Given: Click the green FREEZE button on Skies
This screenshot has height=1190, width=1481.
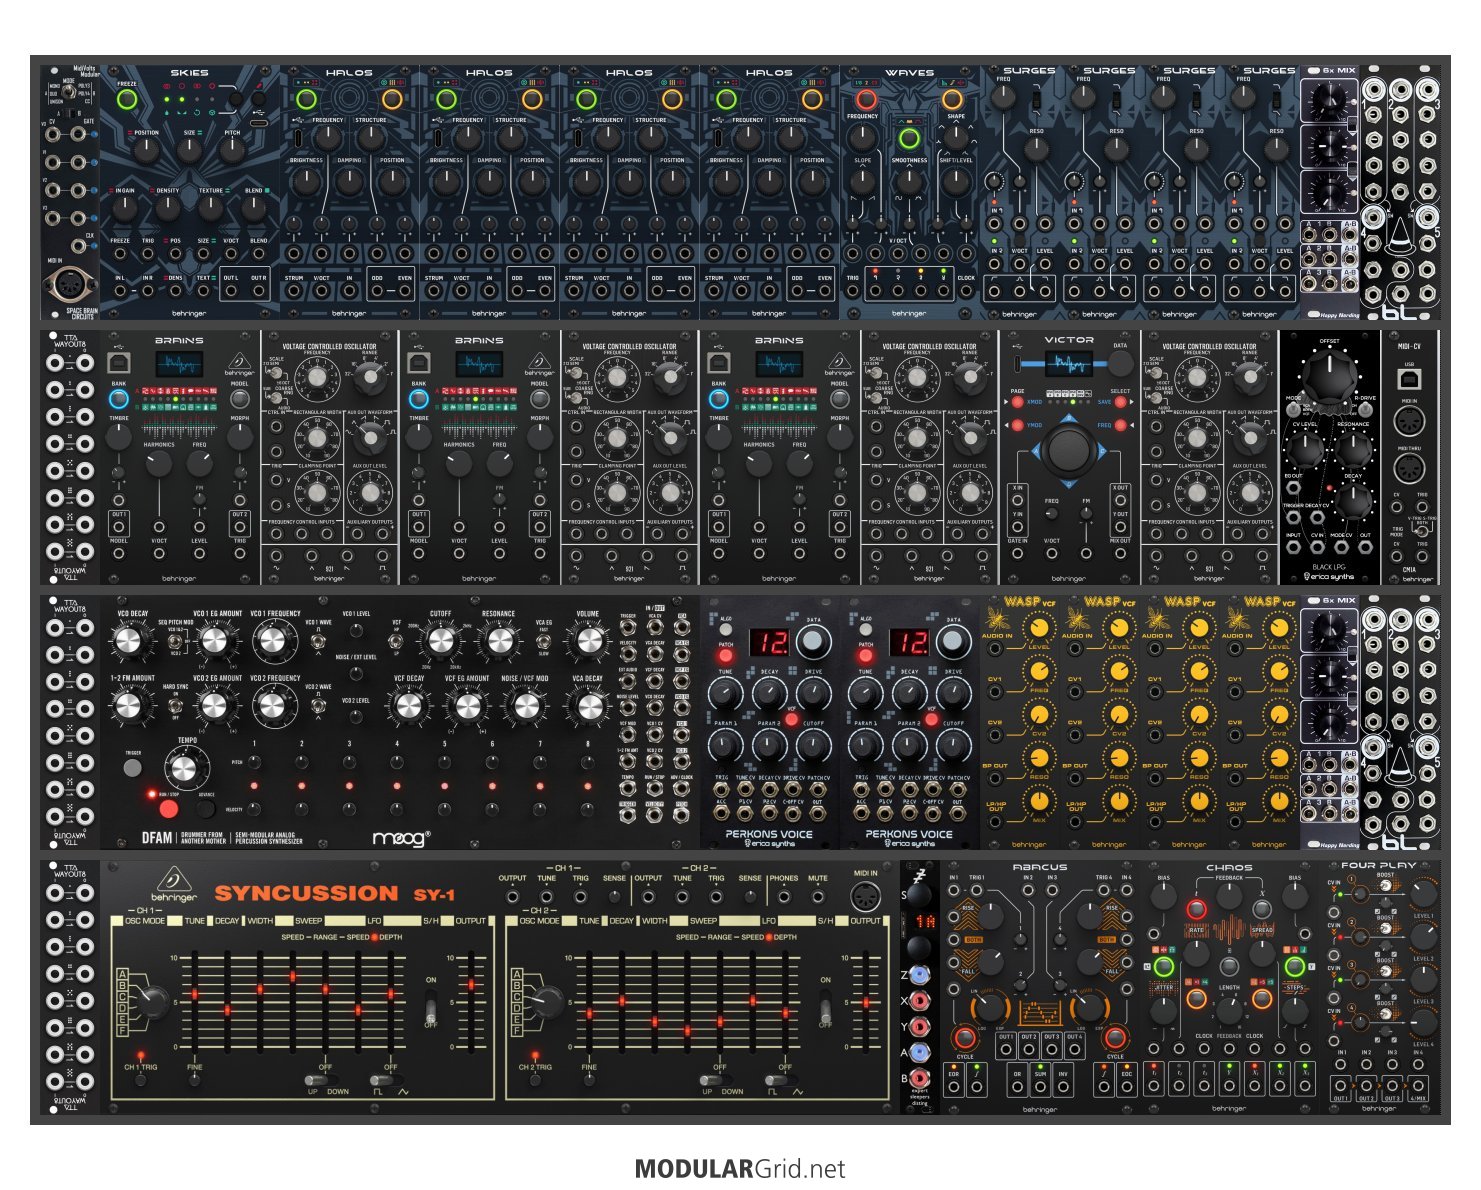Looking at the screenshot, I should tap(127, 100).
